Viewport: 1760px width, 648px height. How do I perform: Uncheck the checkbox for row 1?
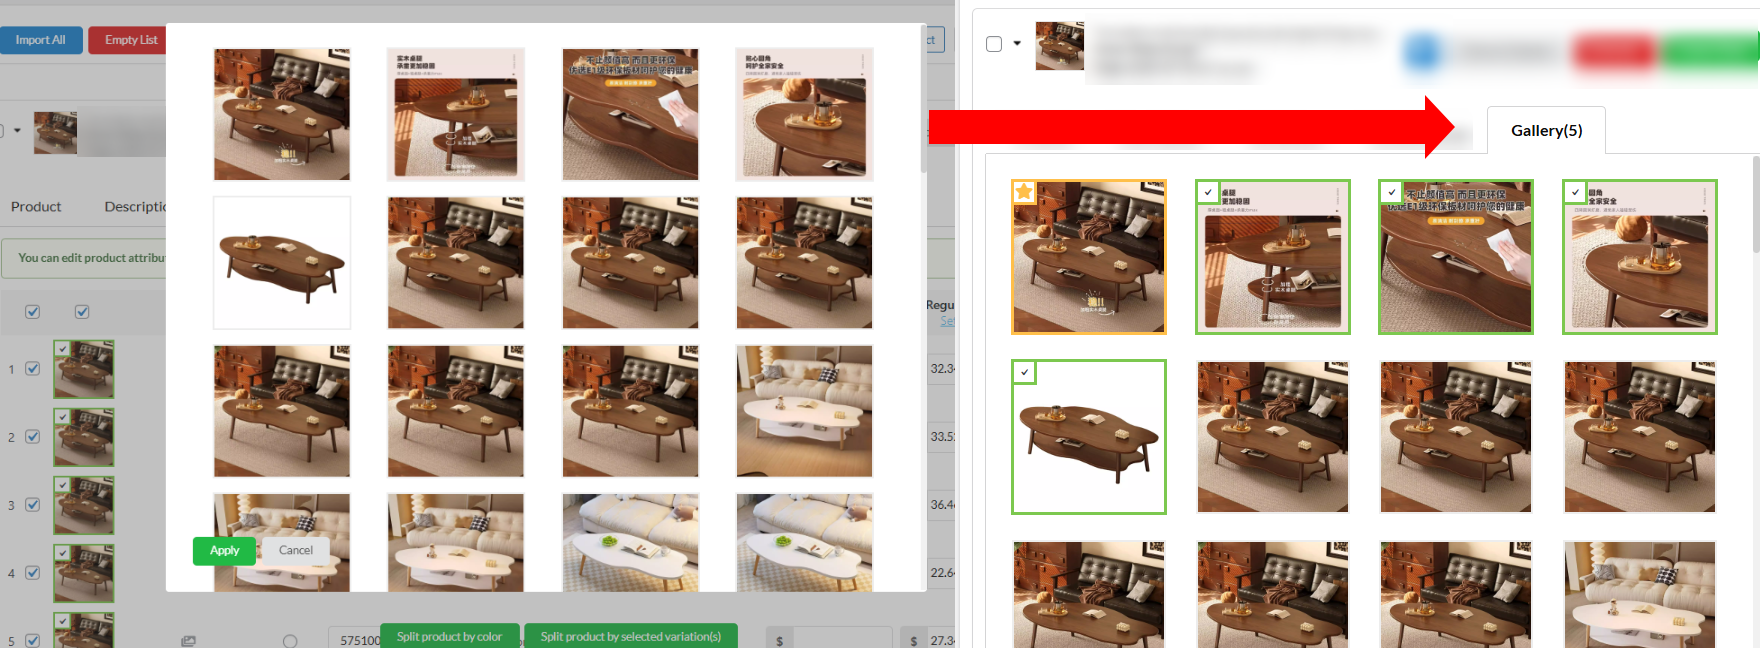click(33, 369)
